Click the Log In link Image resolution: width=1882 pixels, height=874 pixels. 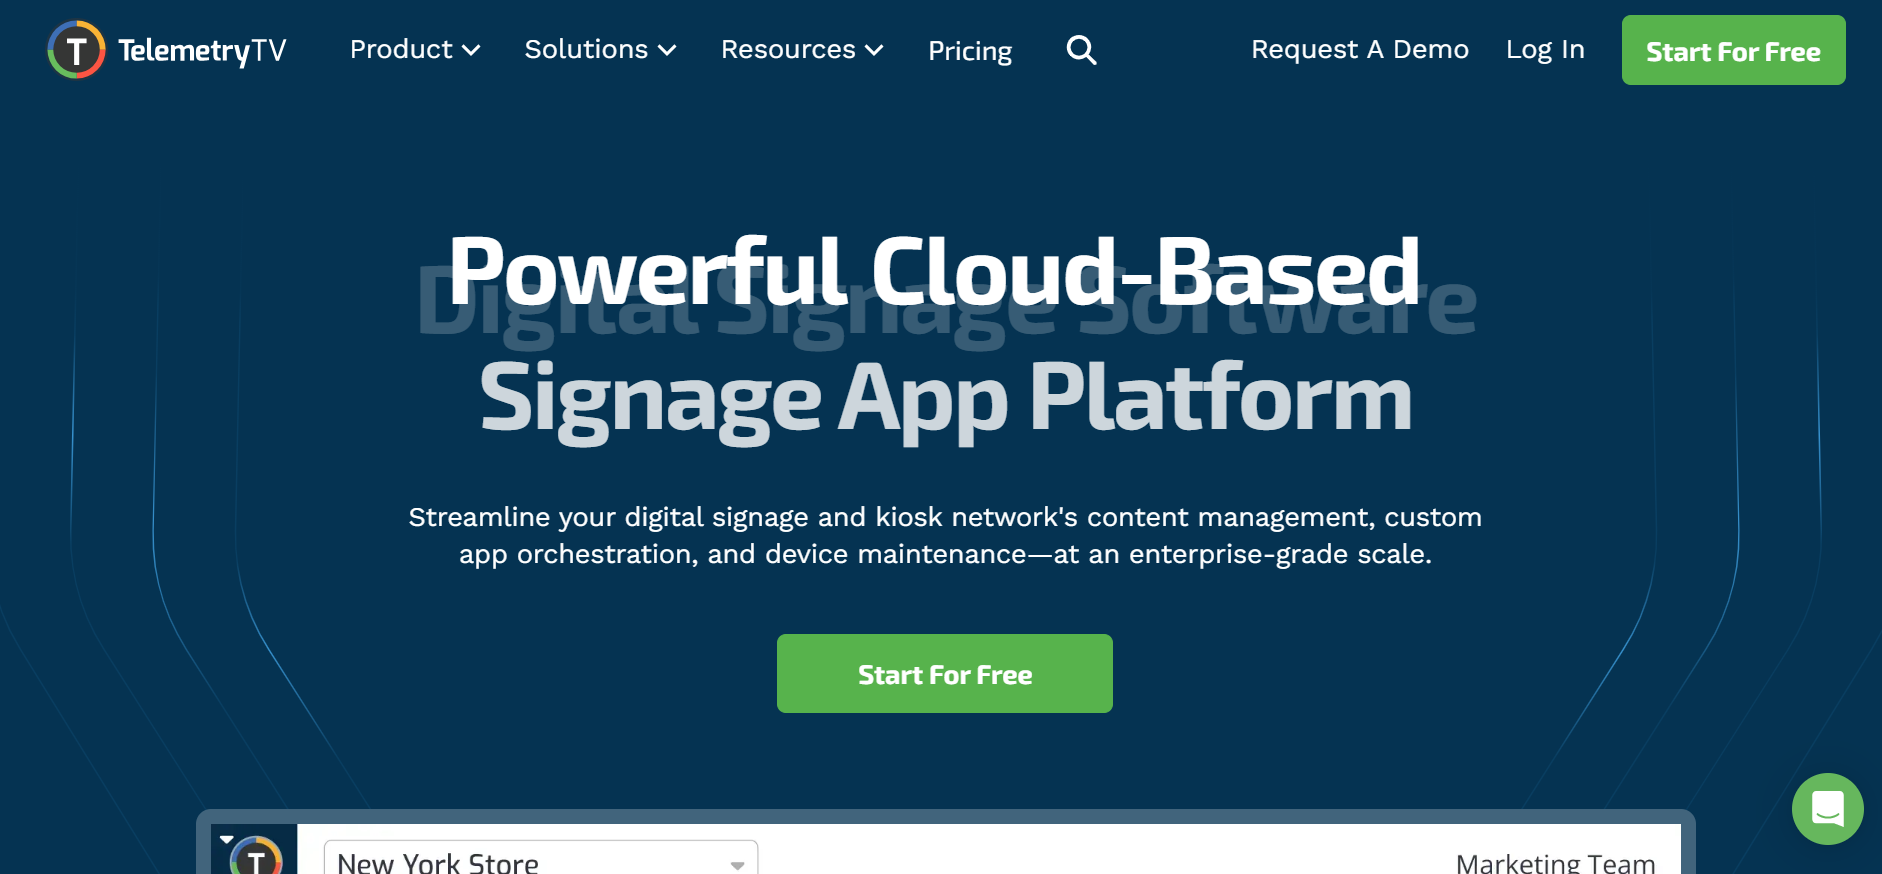[x=1545, y=50]
